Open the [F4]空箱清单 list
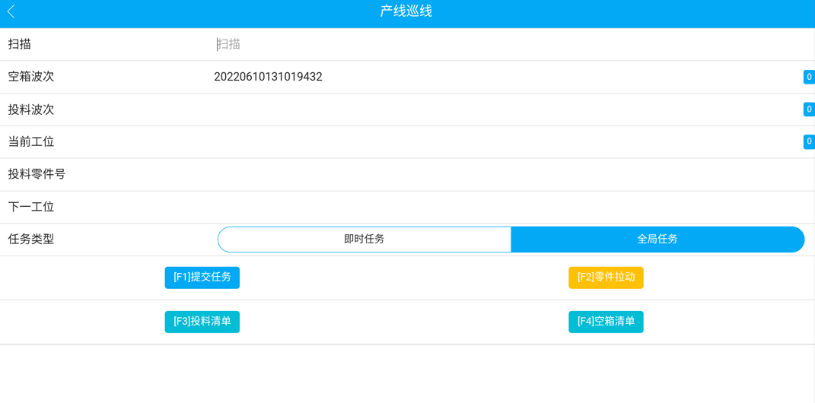Image resolution: width=815 pixels, height=403 pixels. (606, 321)
